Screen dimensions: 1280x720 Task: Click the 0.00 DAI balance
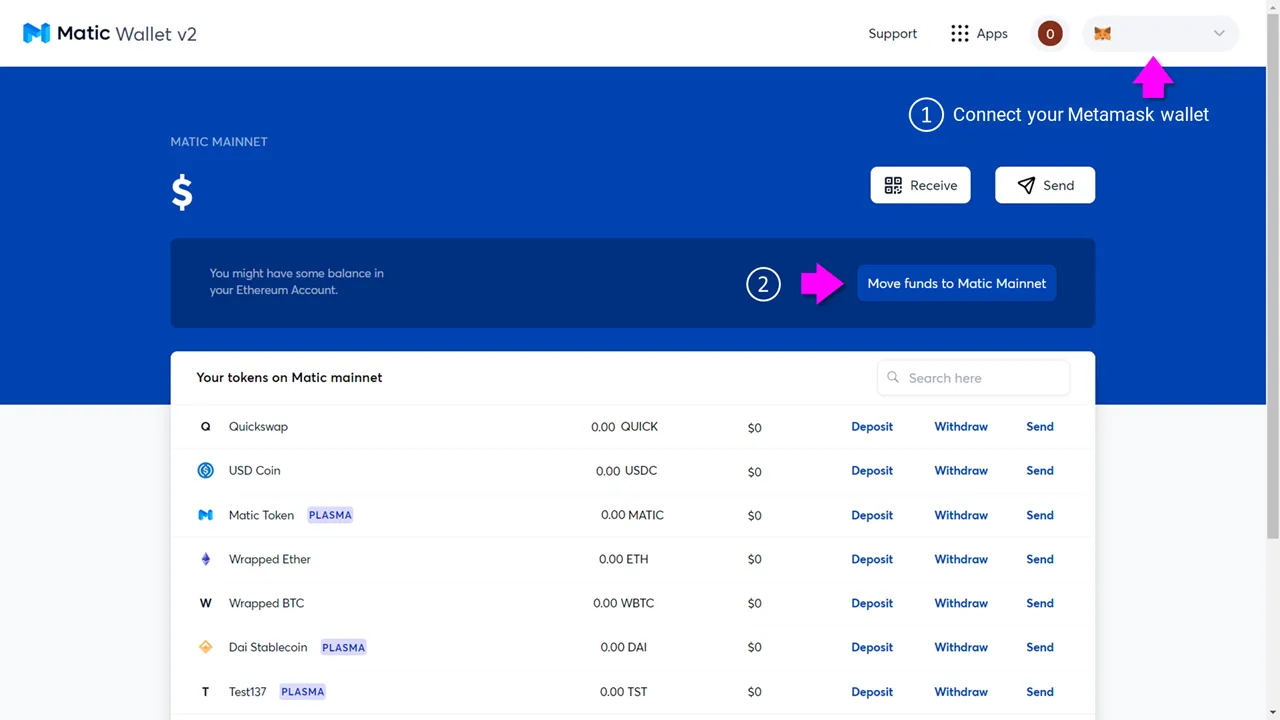click(x=624, y=648)
